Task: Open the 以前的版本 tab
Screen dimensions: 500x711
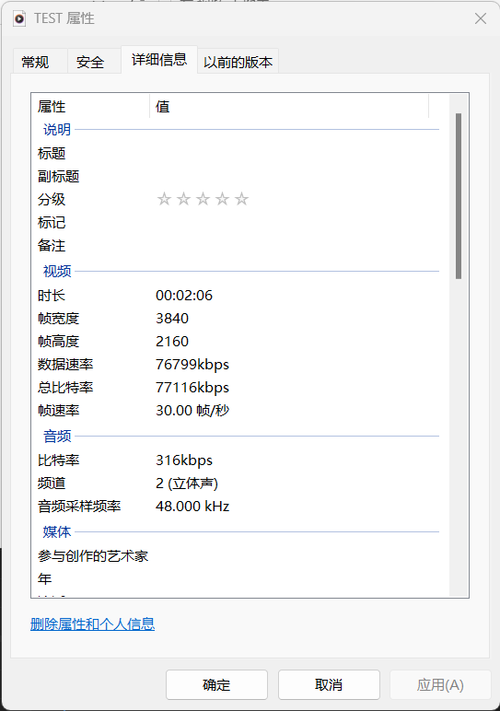Action: coord(238,62)
